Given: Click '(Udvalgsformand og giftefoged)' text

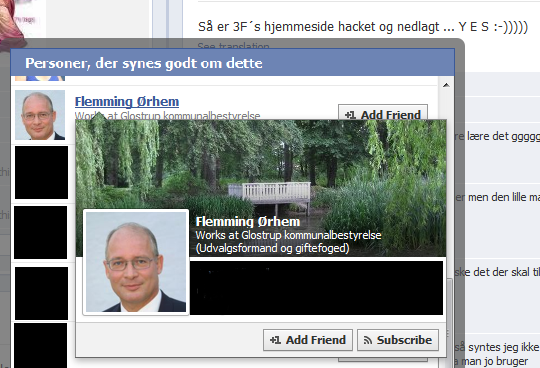Looking at the screenshot, I should [272, 248].
